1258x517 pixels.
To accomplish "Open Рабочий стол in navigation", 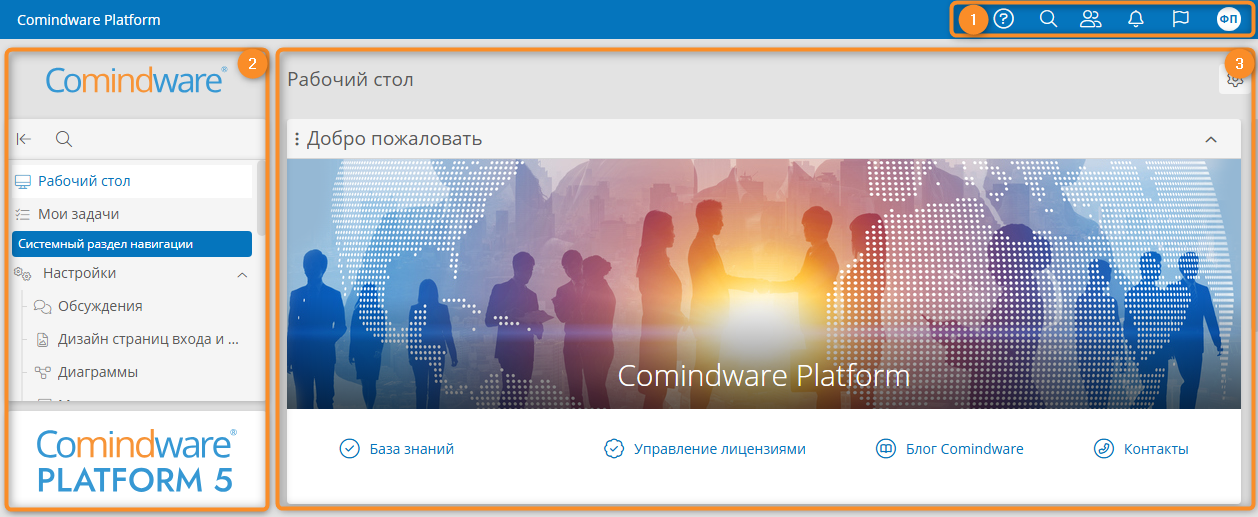I will pos(132,181).
